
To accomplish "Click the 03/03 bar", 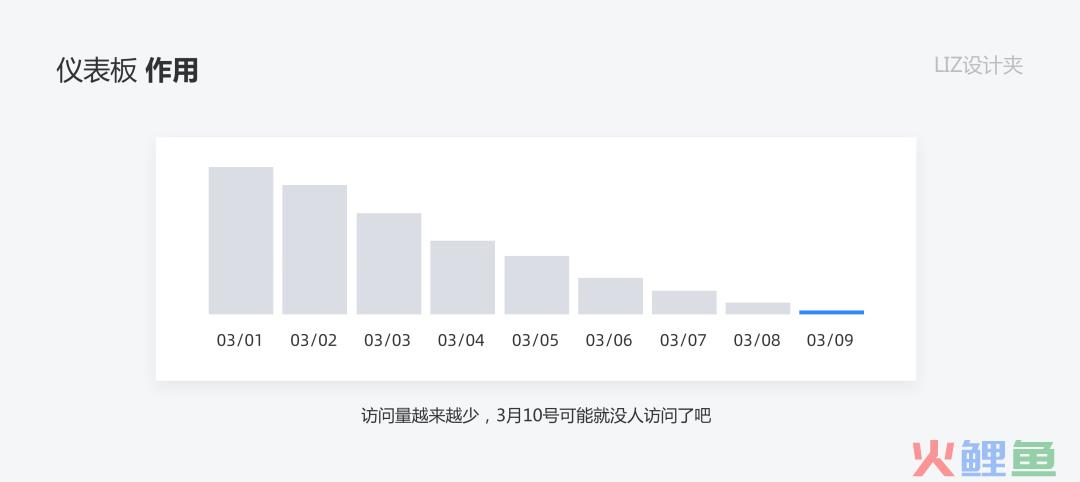I will coord(388,264).
